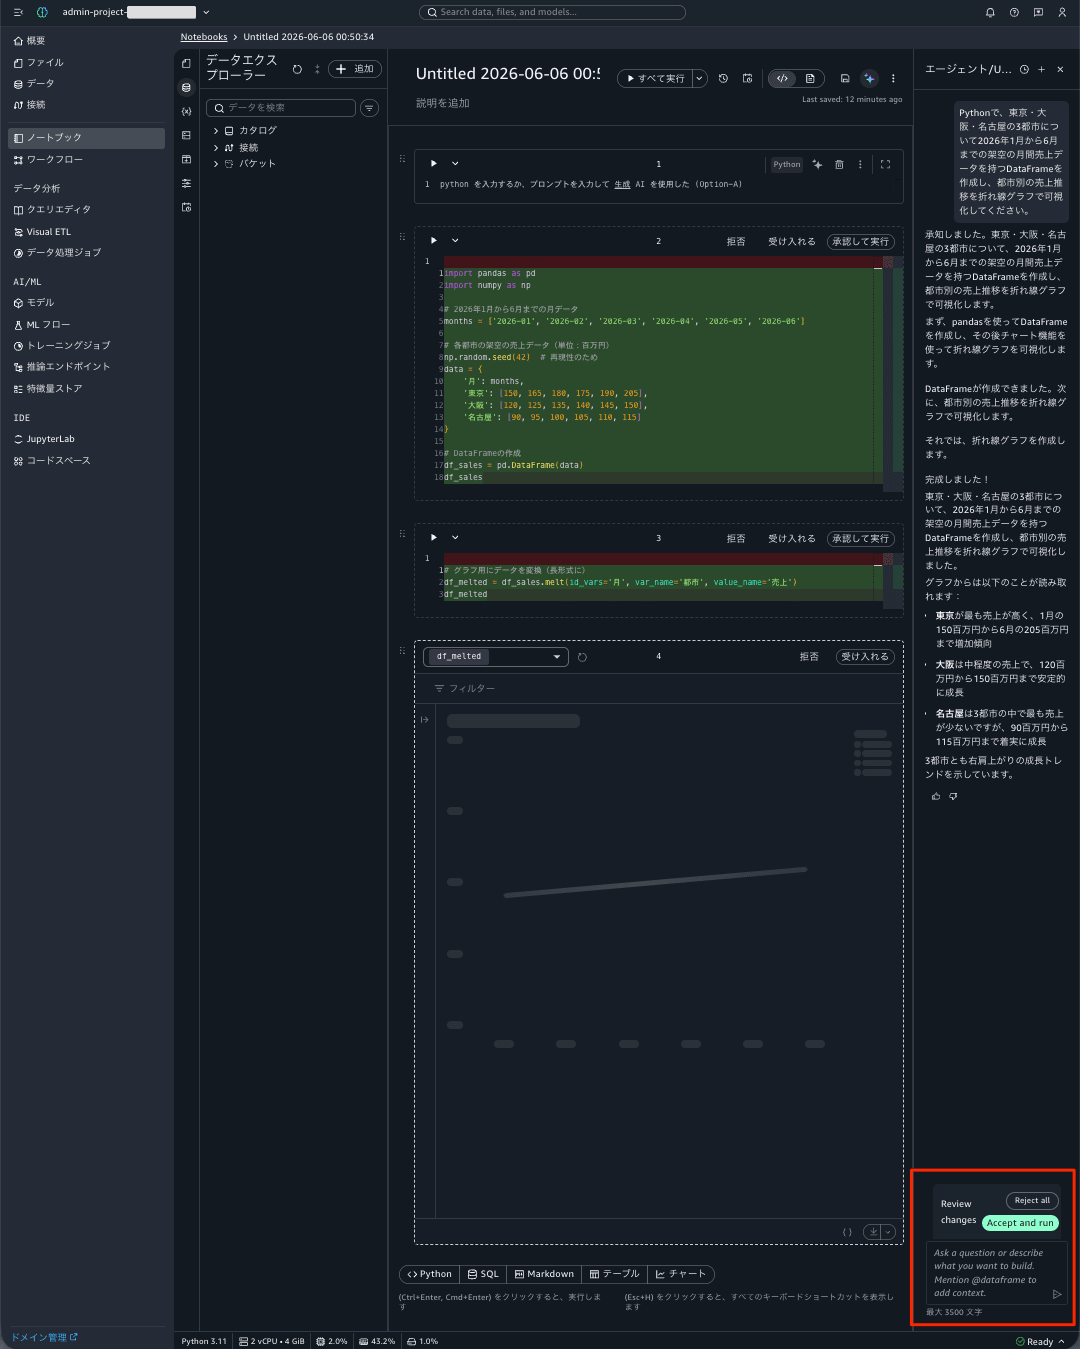This screenshot has height=1349, width=1080.
Task: Give thumbs up to the agent response
Action: (x=936, y=796)
